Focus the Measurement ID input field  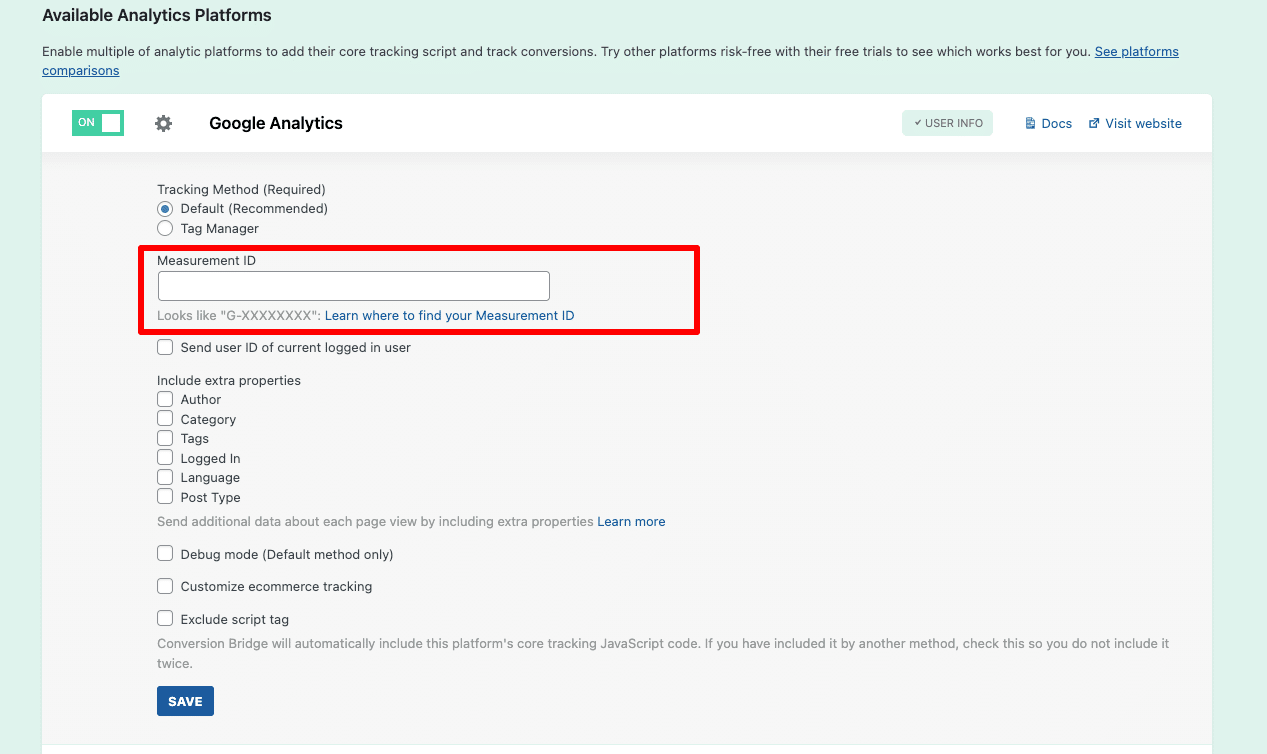(x=354, y=286)
